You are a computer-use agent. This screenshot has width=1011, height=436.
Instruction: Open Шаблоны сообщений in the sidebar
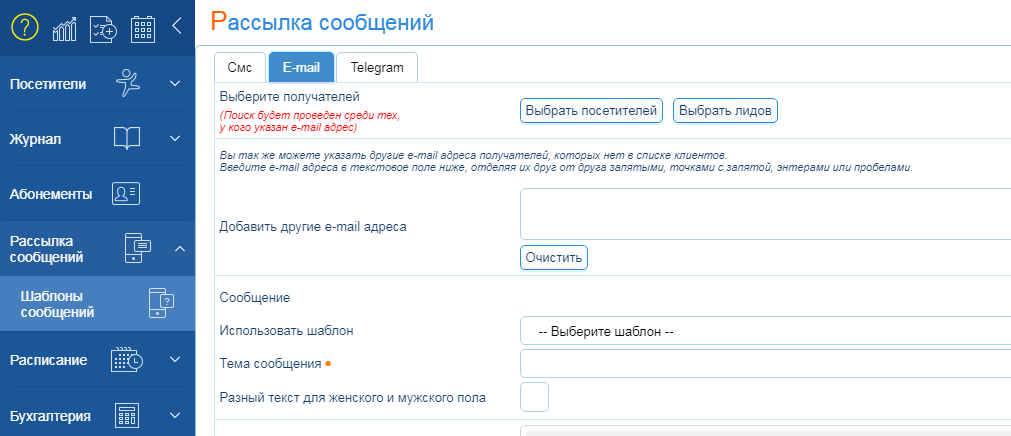(x=58, y=303)
